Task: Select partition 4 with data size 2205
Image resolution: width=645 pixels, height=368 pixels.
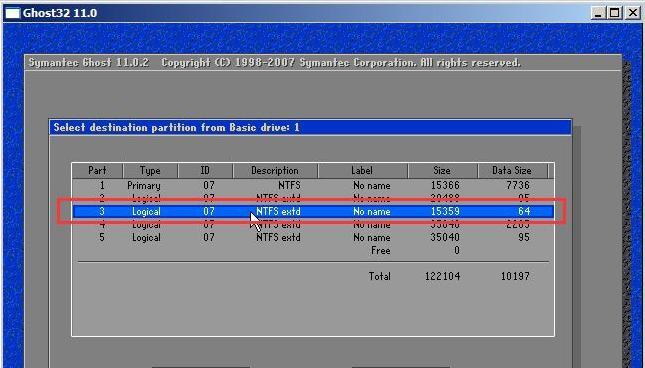Action: click(x=313, y=225)
